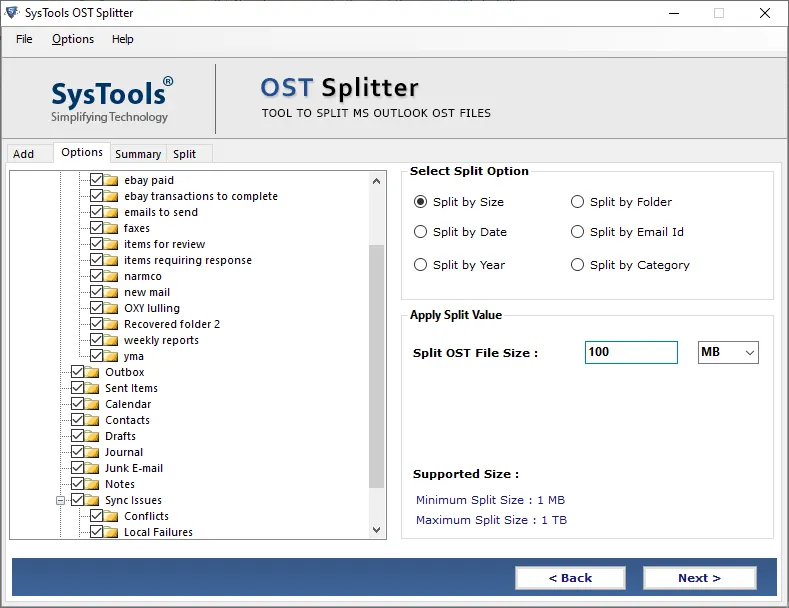Click the Calendar folder icon
Screen dimensions: 789x608
92,404
